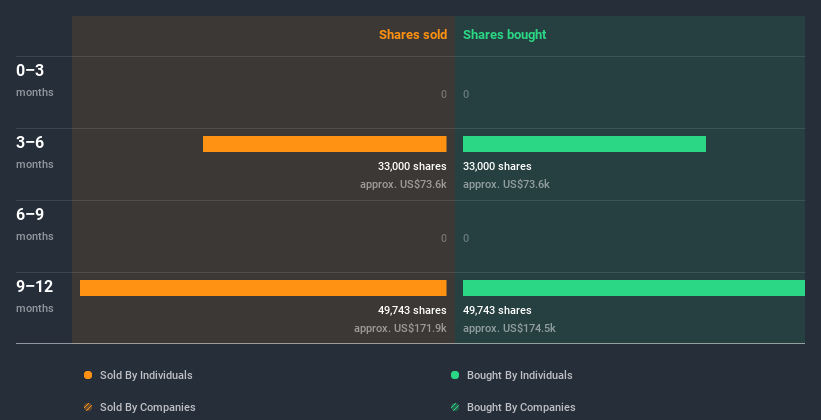The height and width of the screenshot is (420, 821).
Task: Click the zero bought value in 6–9 months
Action: click(466, 238)
